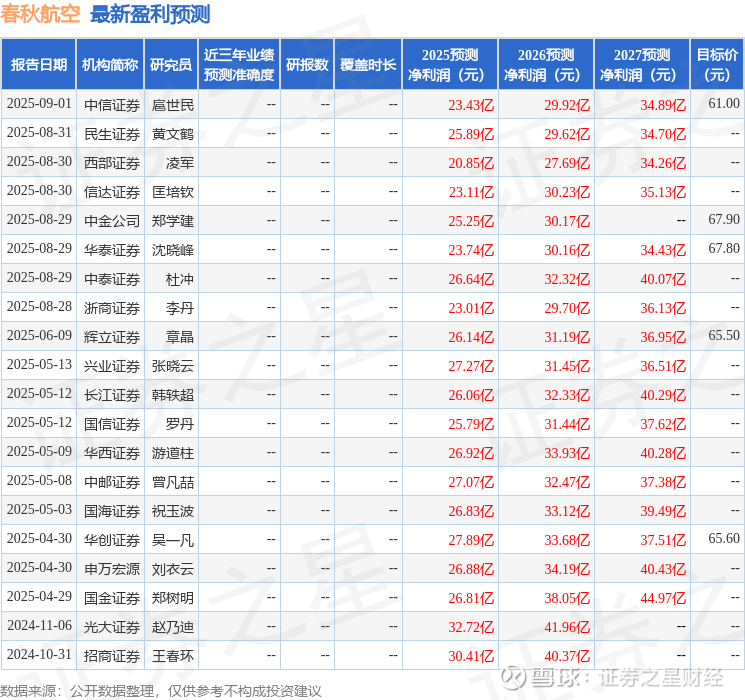Click analyst name 张晓云
745x700 pixels.
[x=173, y=366]
